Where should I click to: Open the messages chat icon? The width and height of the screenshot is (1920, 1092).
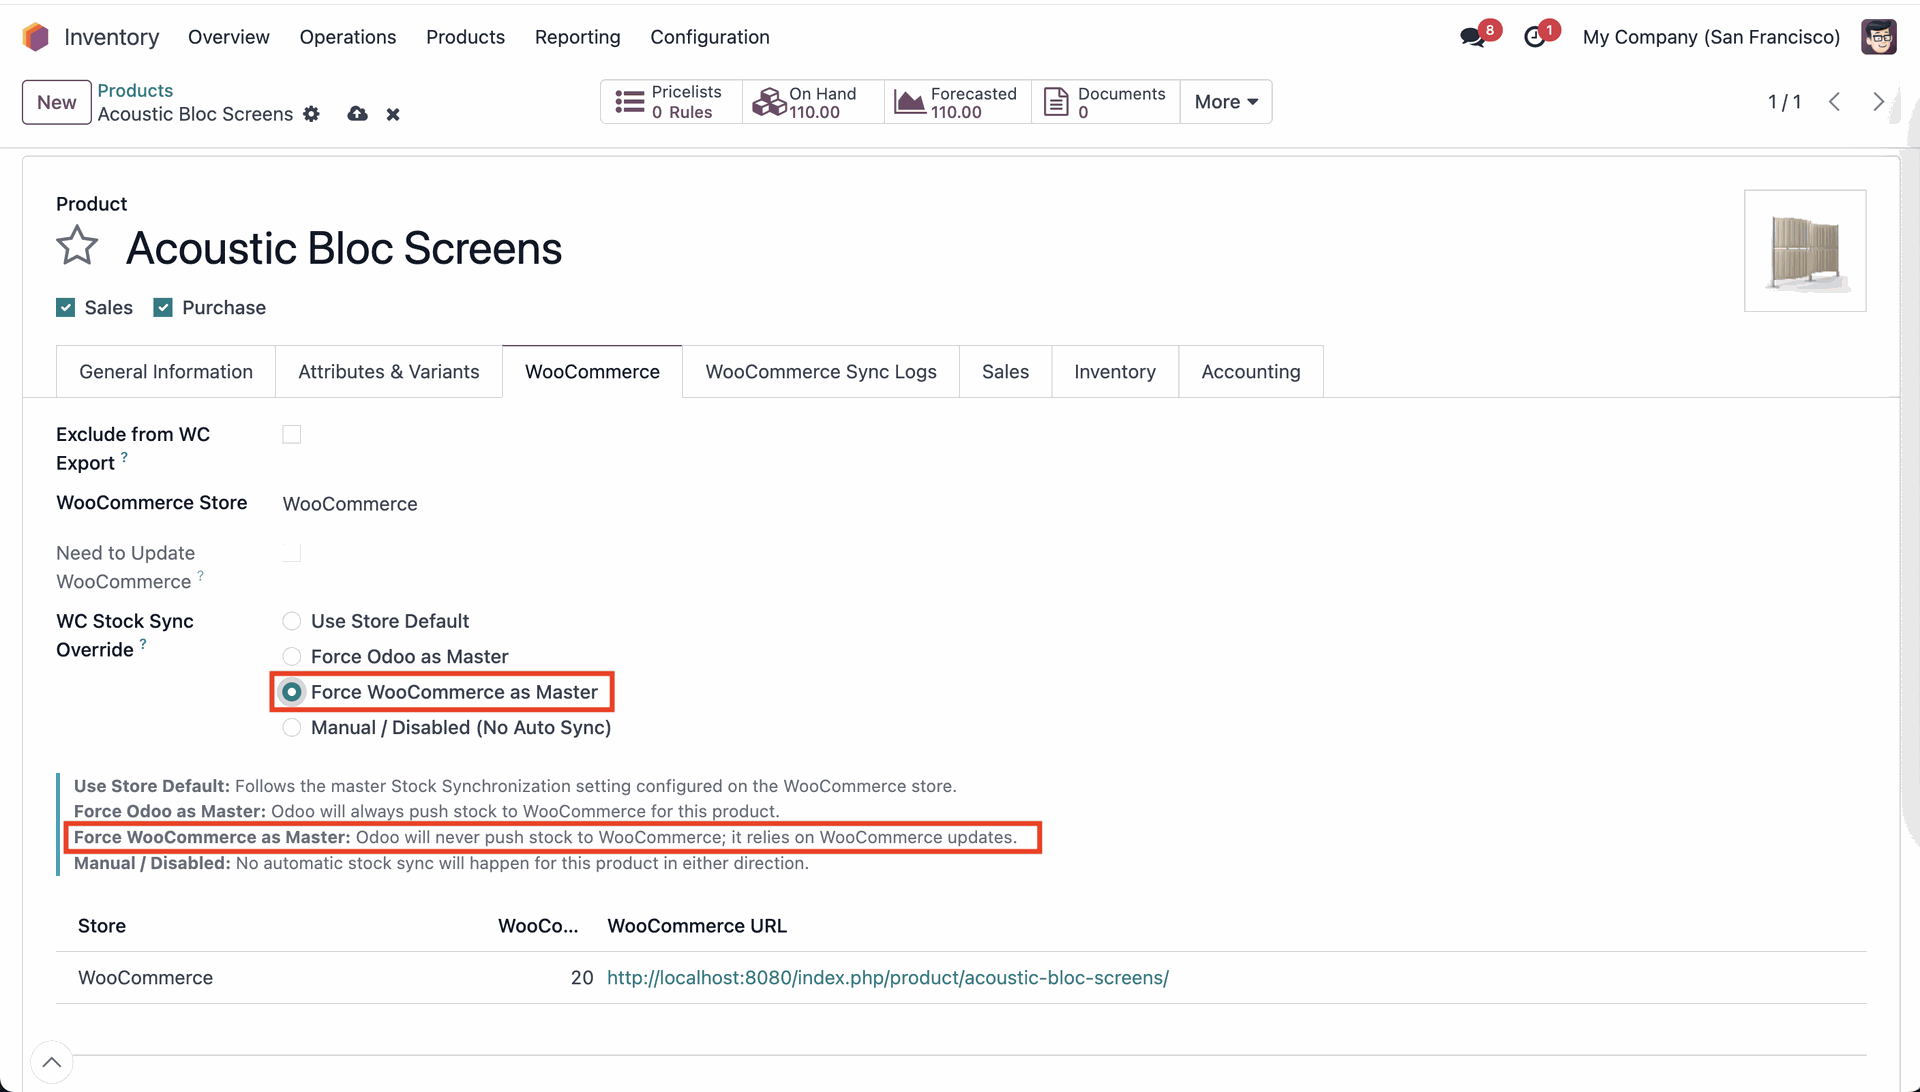pos(1472,37)
